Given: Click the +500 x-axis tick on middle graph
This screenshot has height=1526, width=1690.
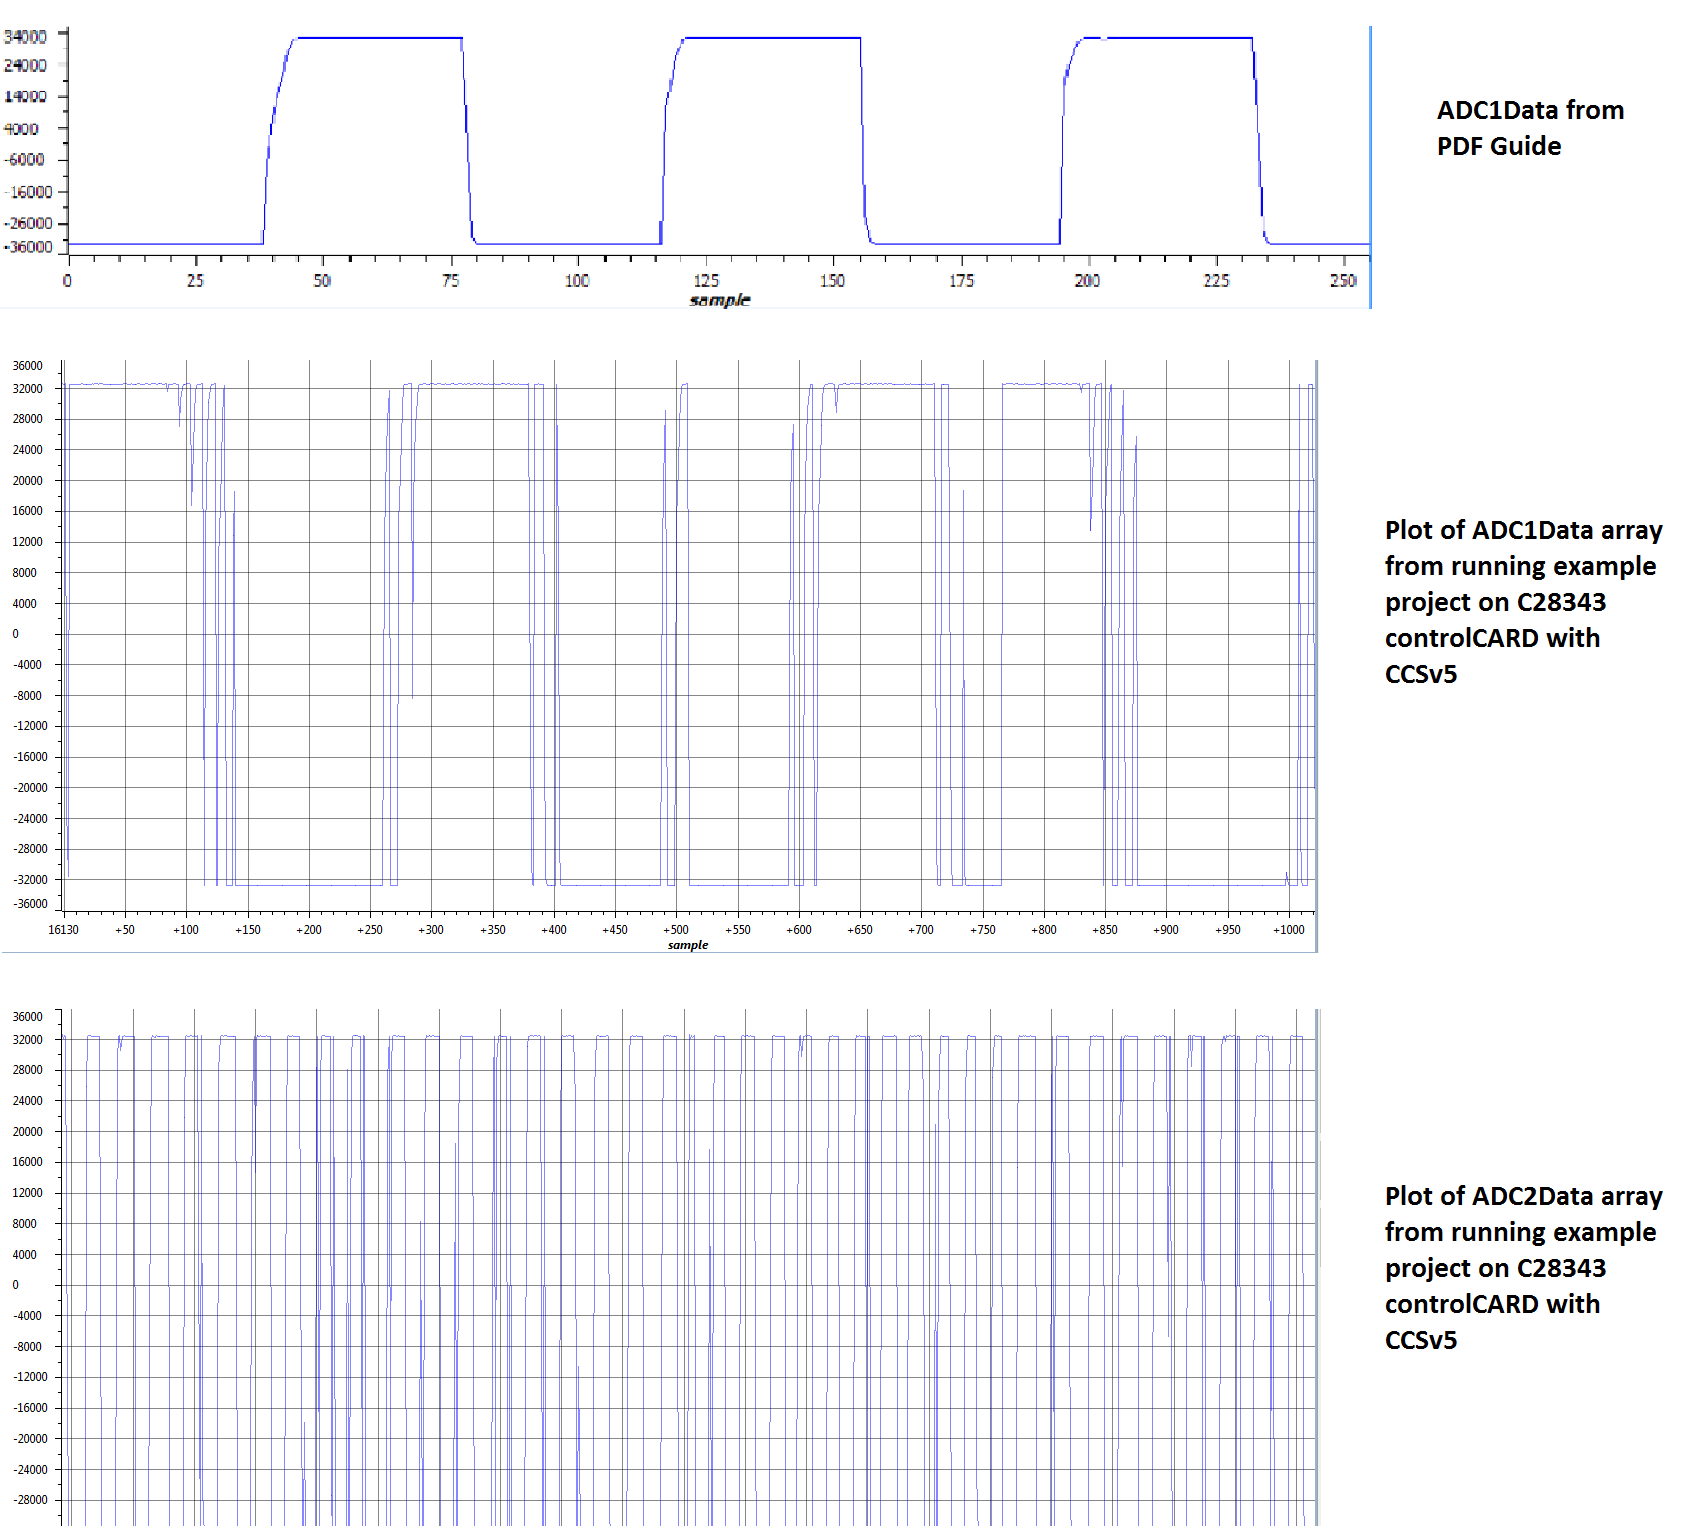Looking at the screenshot, I should point(676,930).
